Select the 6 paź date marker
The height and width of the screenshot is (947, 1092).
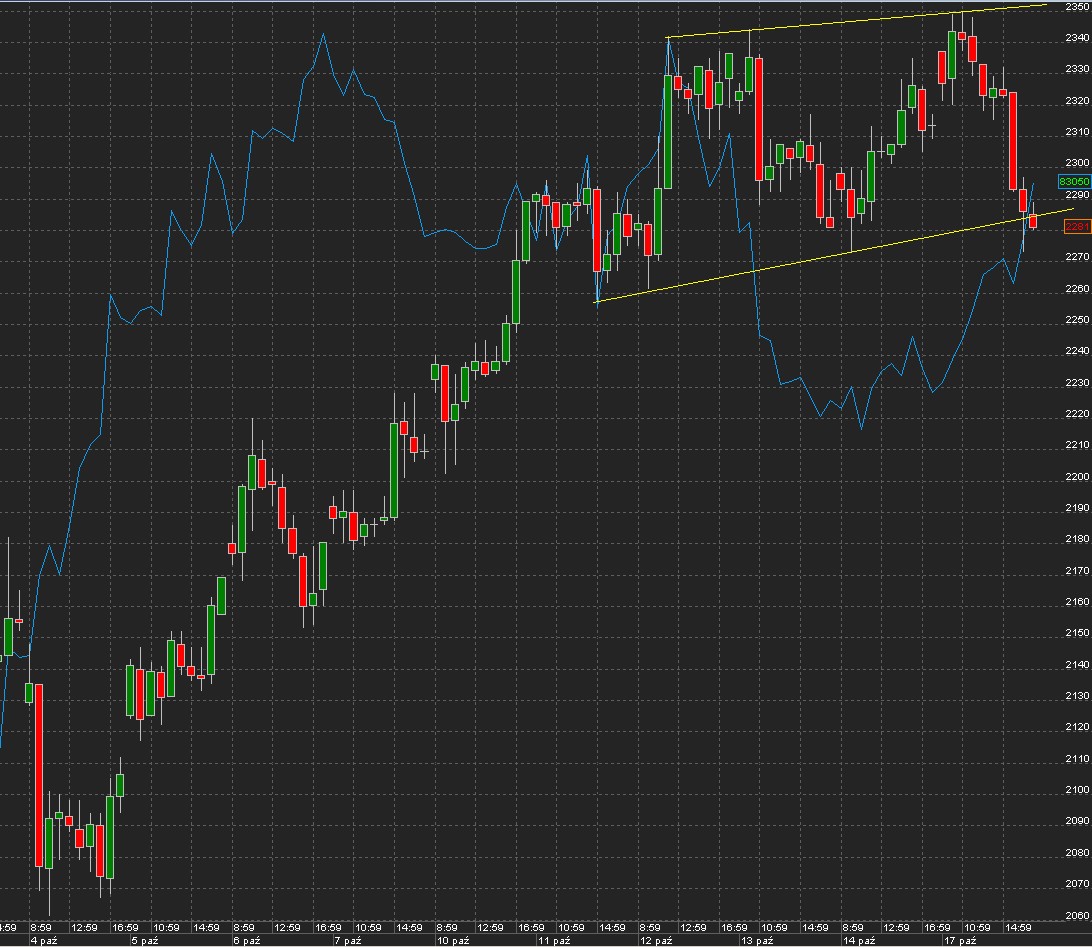247,941
